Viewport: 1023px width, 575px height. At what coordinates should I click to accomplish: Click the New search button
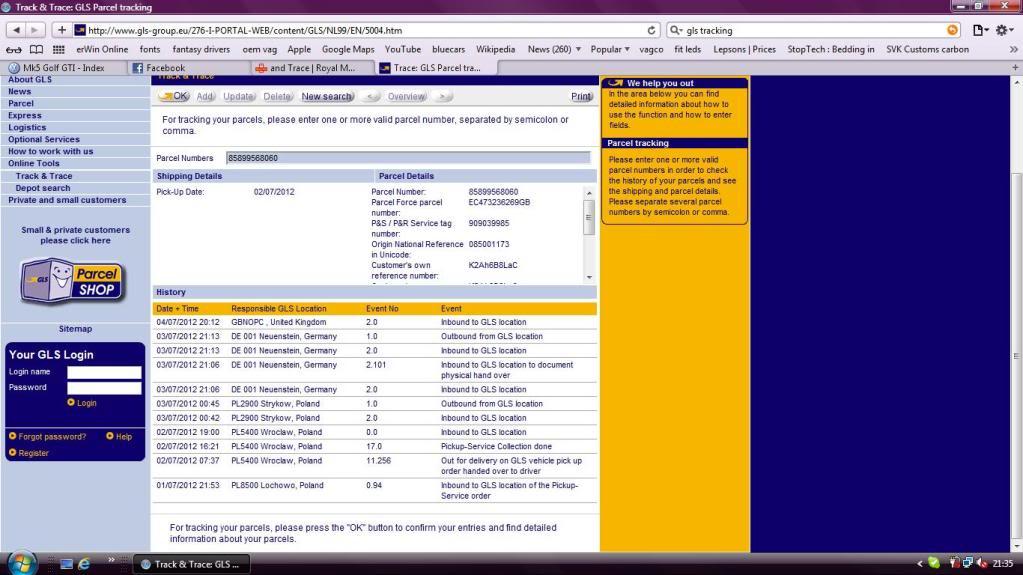[x=328, y=97]
